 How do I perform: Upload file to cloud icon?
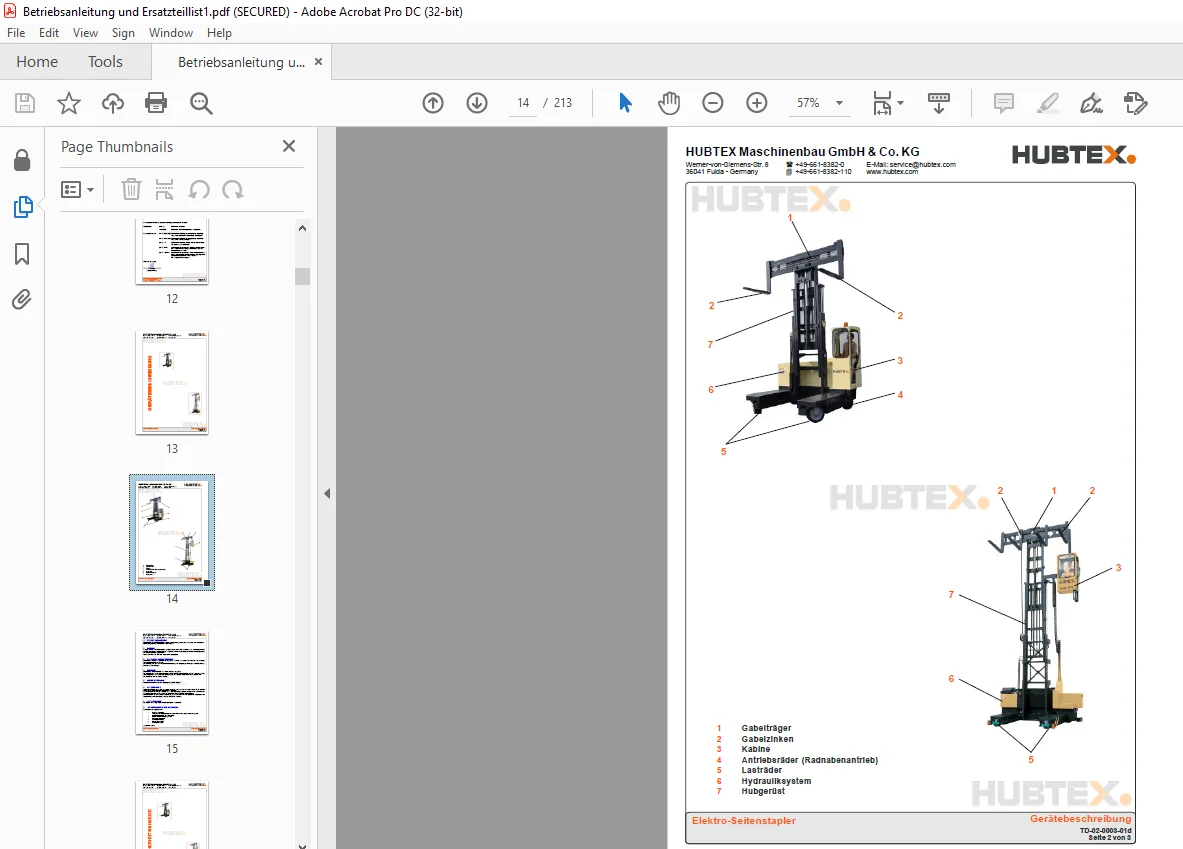click(112, 103)
